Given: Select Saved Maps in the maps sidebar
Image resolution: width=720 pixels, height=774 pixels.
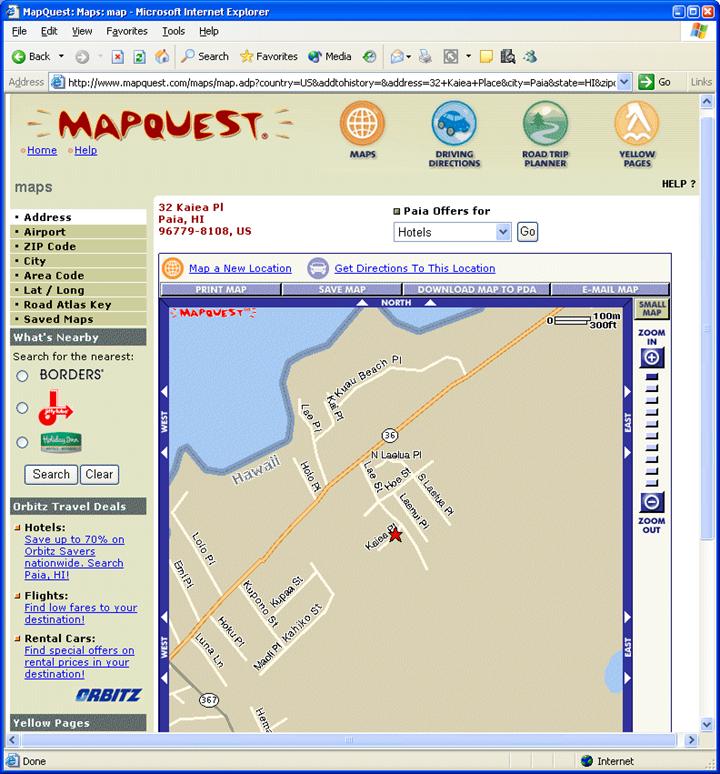Looking at the screenshot, I should [x=78, y=319].
